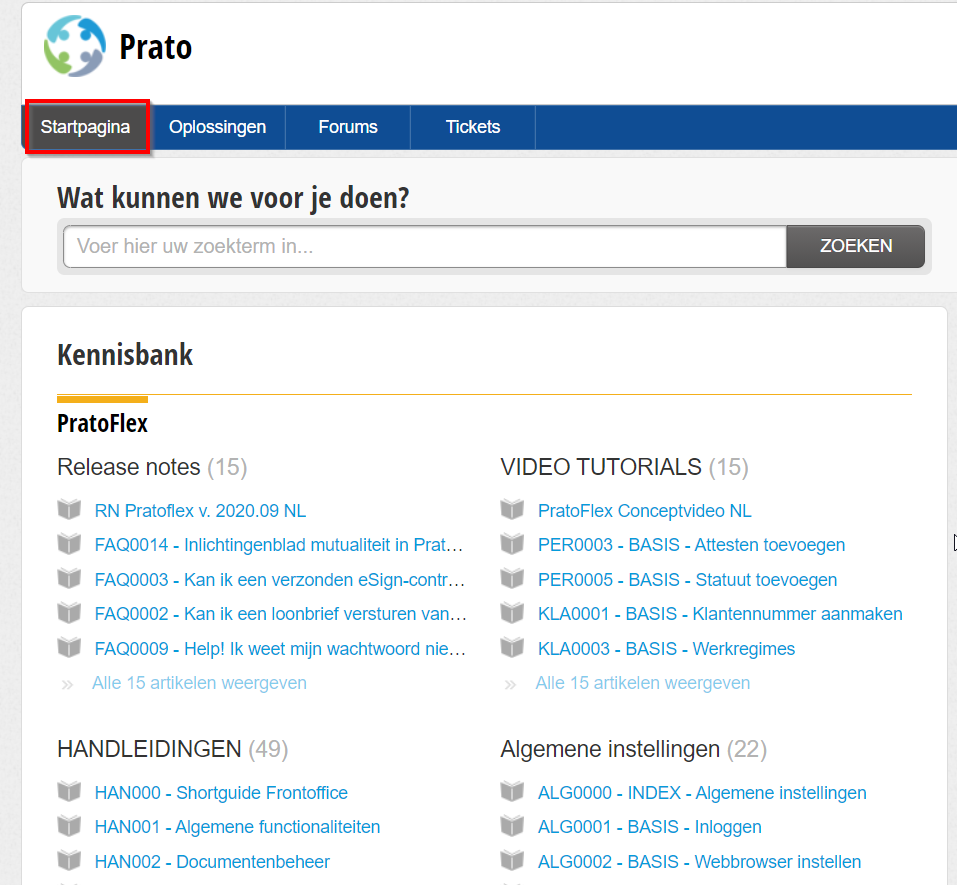The width and height of the screenshot is (957, 885).
Task: Open HAN001 Algemene functionaliteiten article
Action: (x=237, y=827)
